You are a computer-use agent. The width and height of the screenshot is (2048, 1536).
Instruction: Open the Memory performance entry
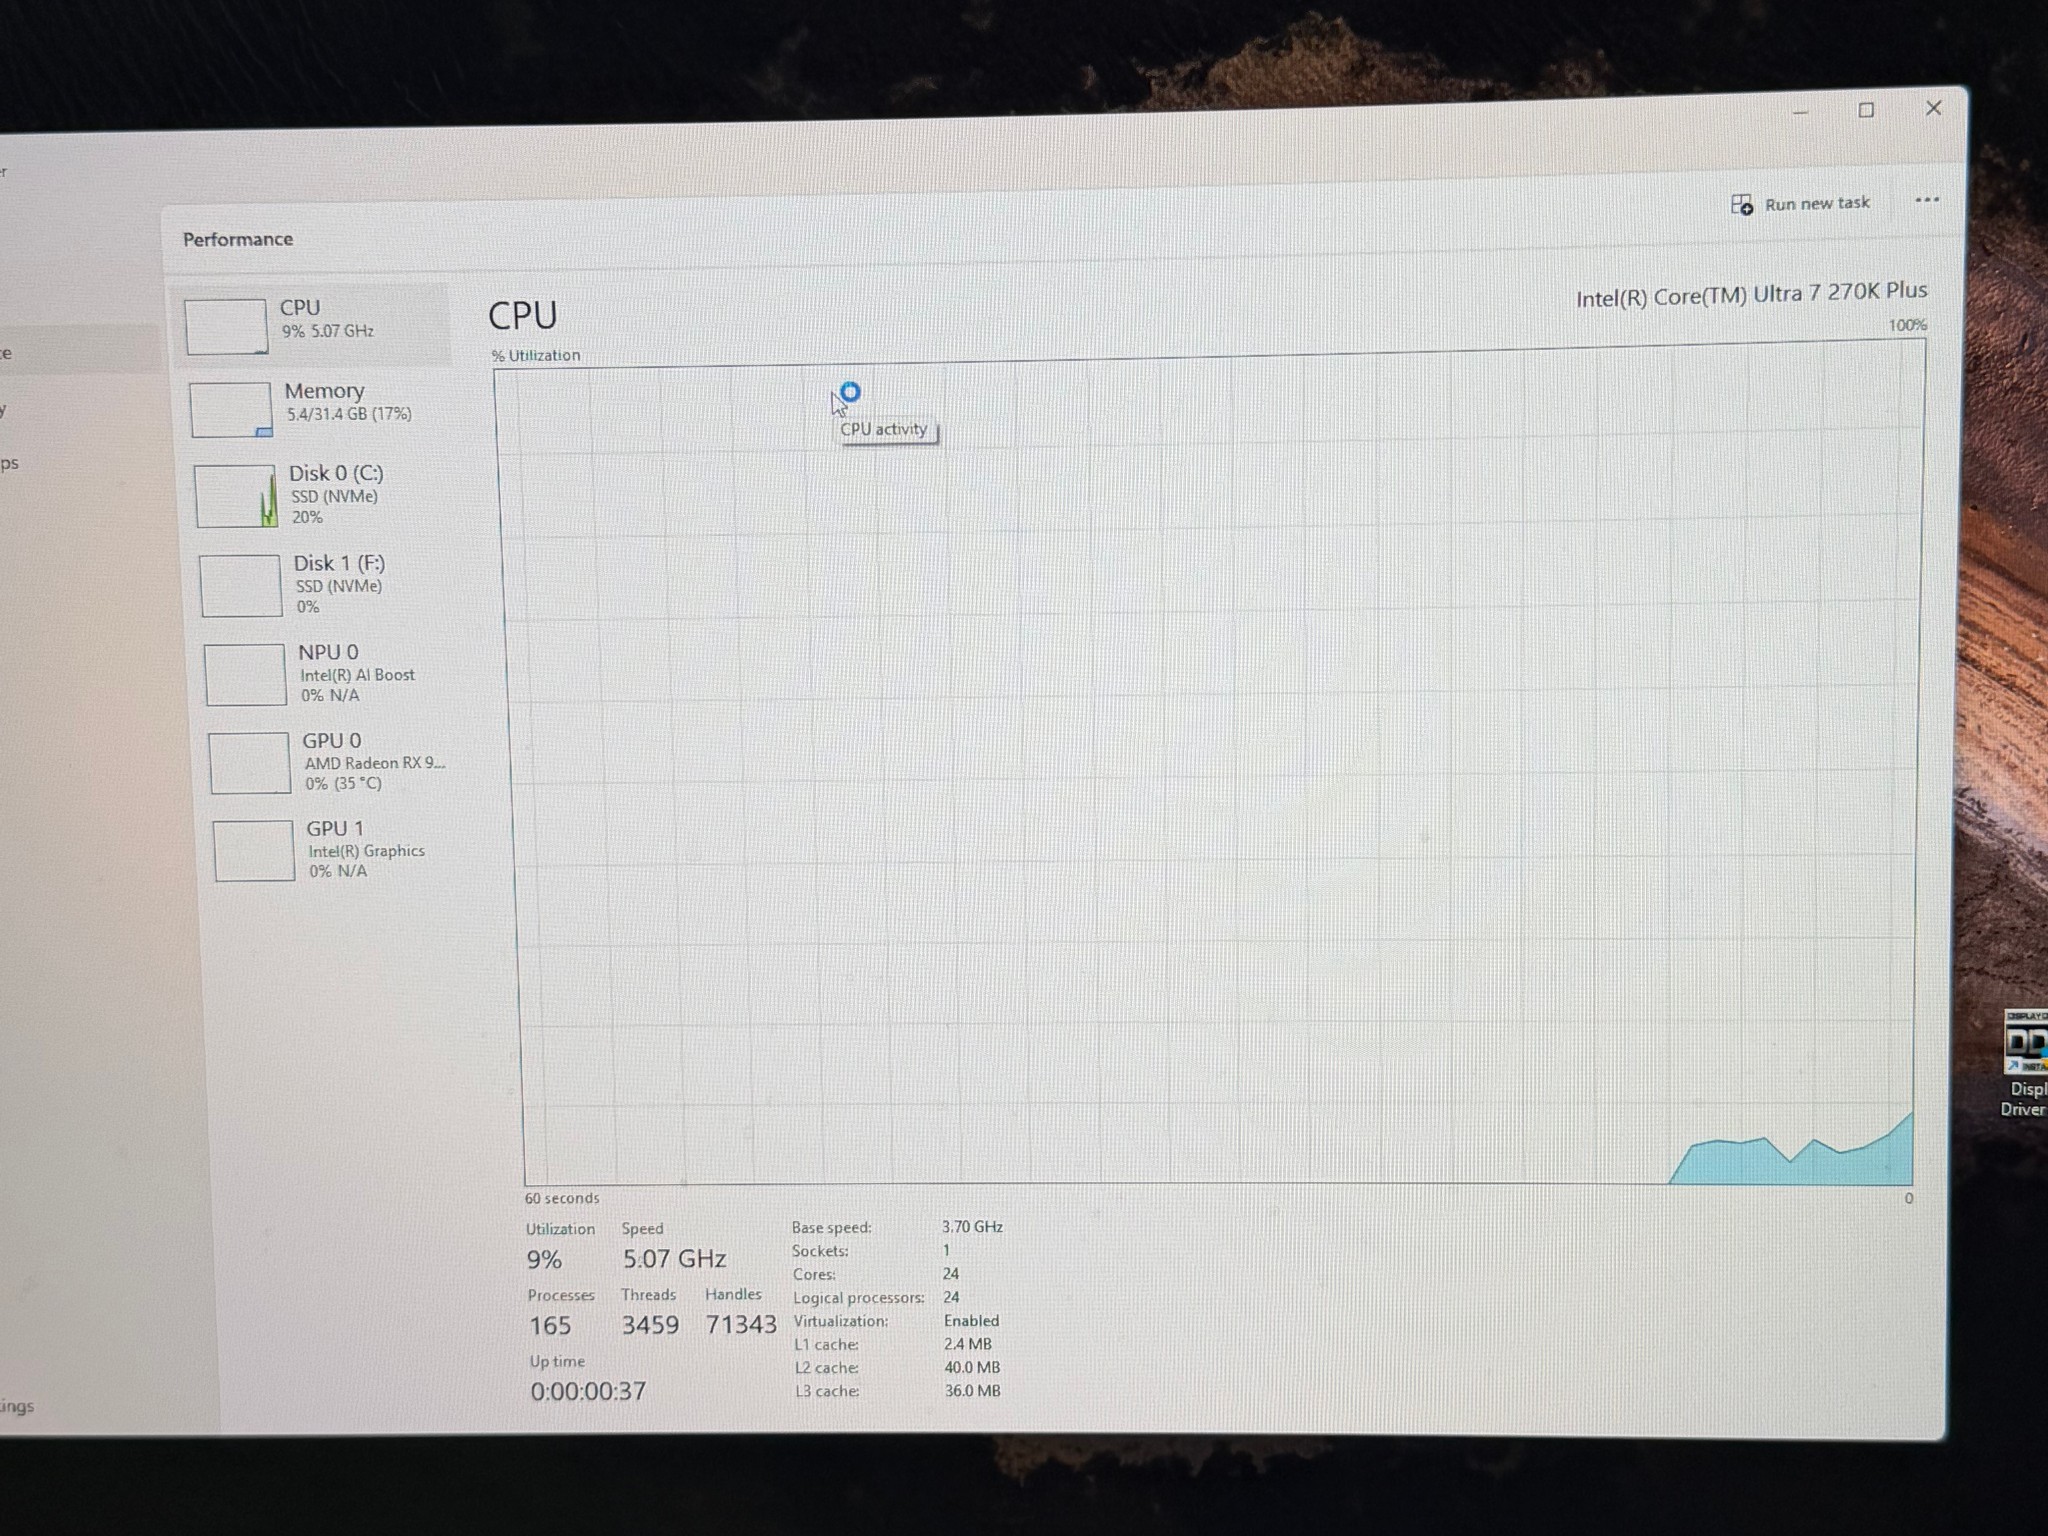coord(318,408)
